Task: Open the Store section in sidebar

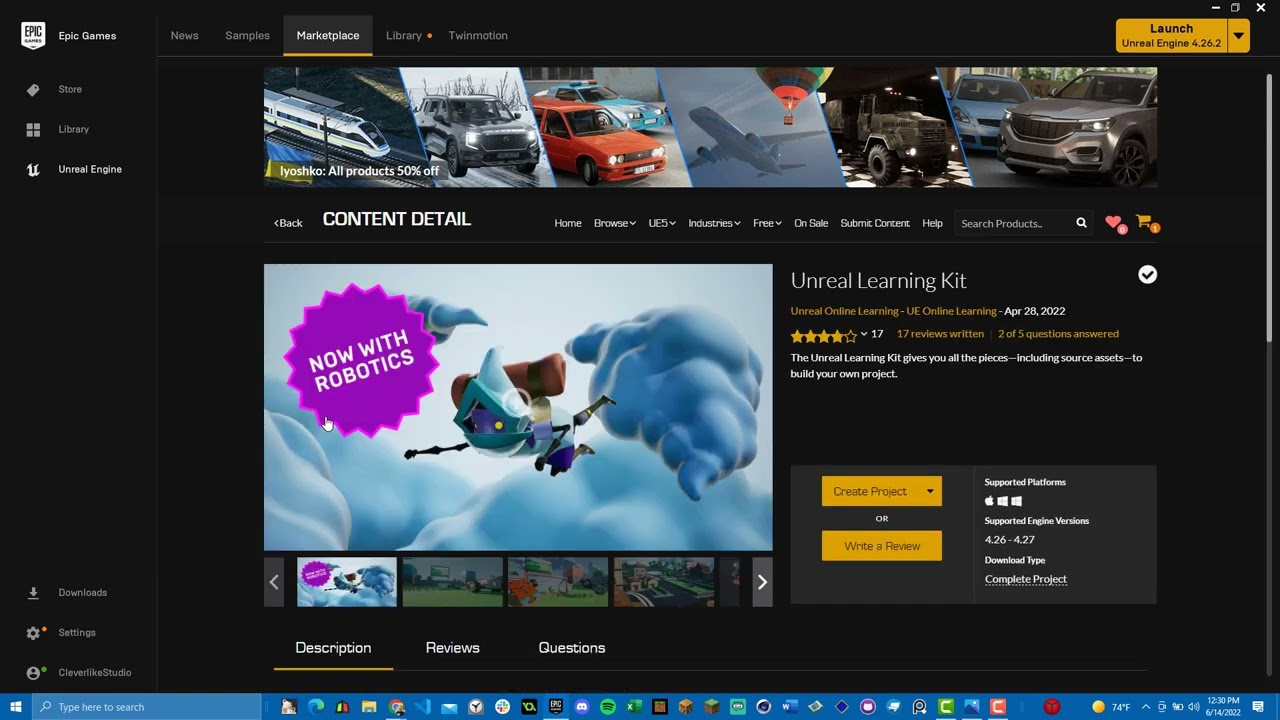Action: coord(70,89)
